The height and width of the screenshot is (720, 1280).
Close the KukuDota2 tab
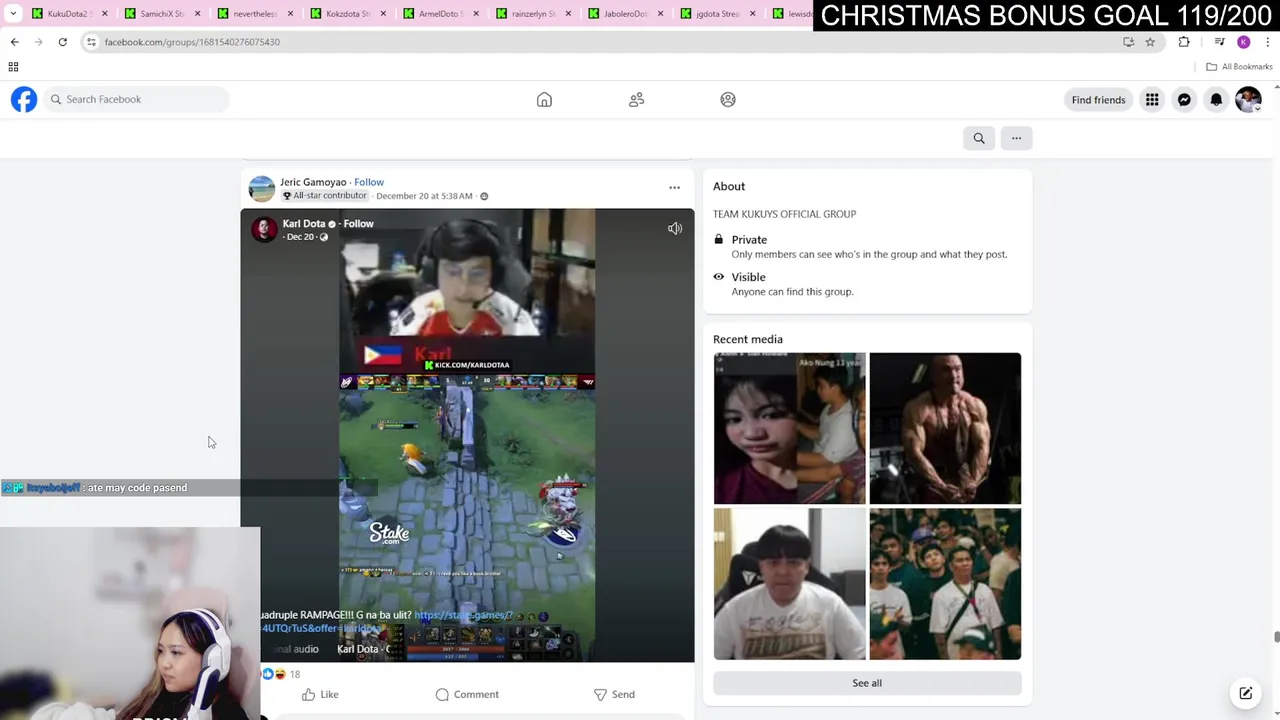104,14
